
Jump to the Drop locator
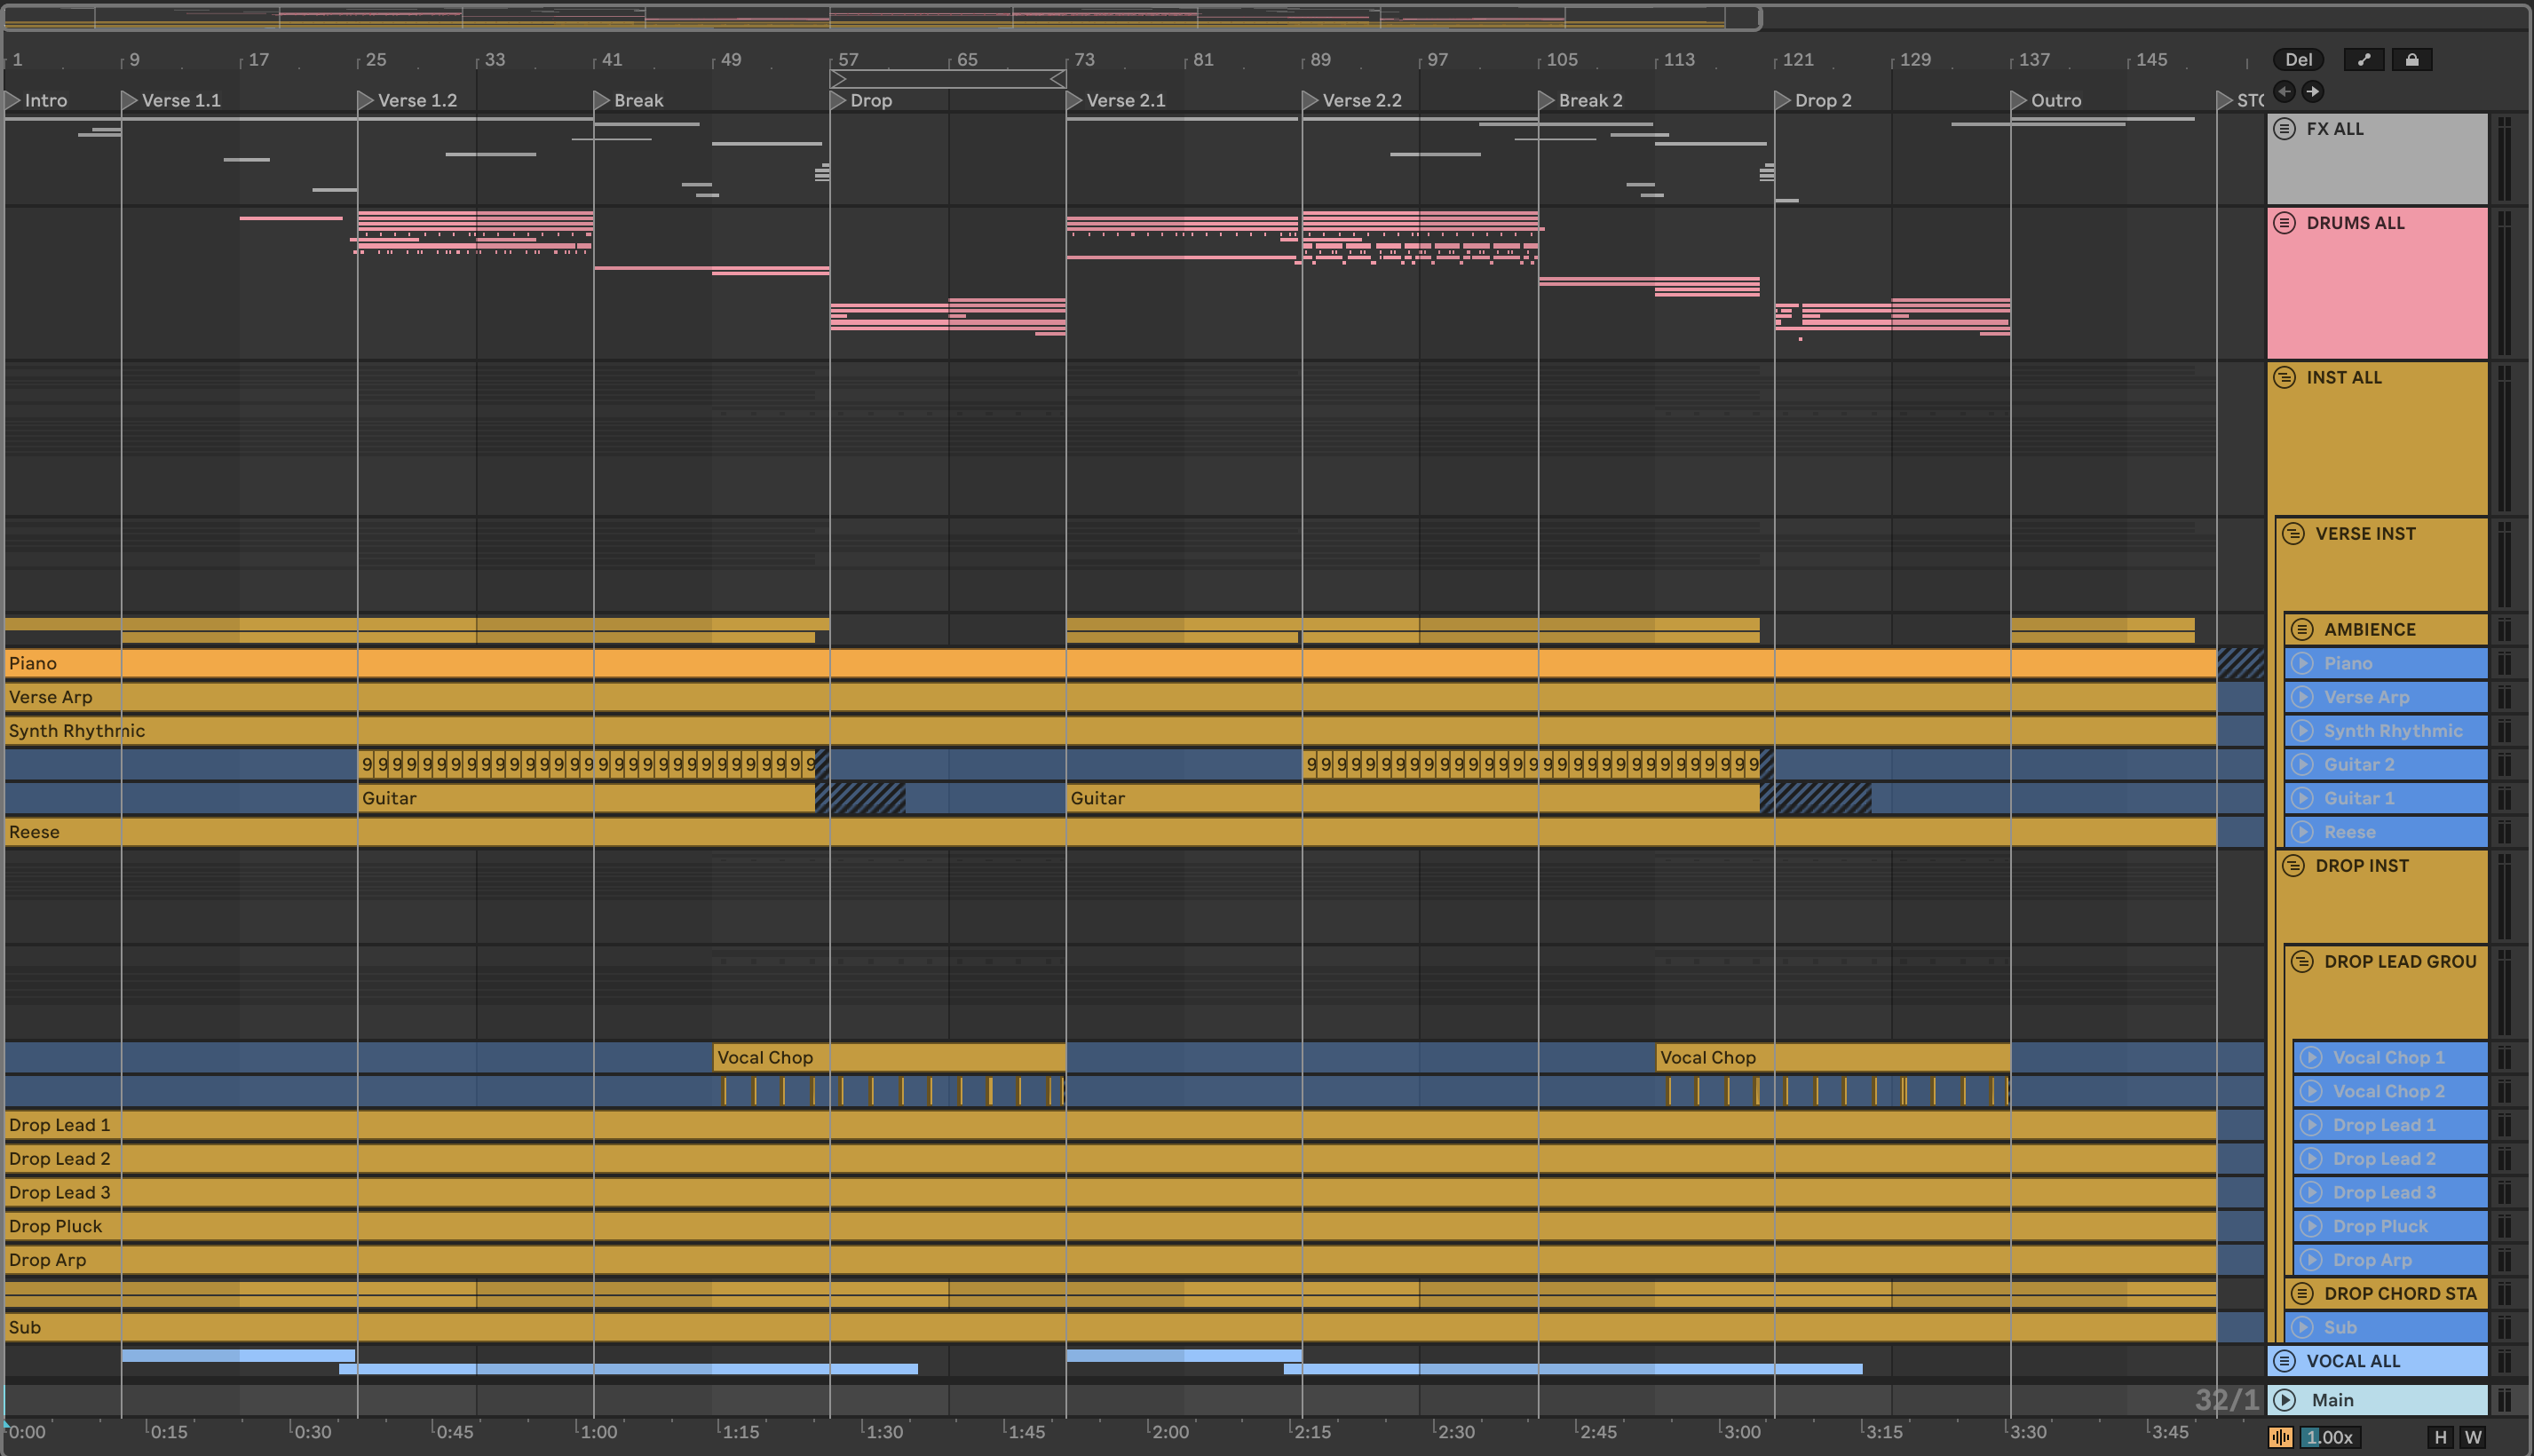tap(861, 100)
